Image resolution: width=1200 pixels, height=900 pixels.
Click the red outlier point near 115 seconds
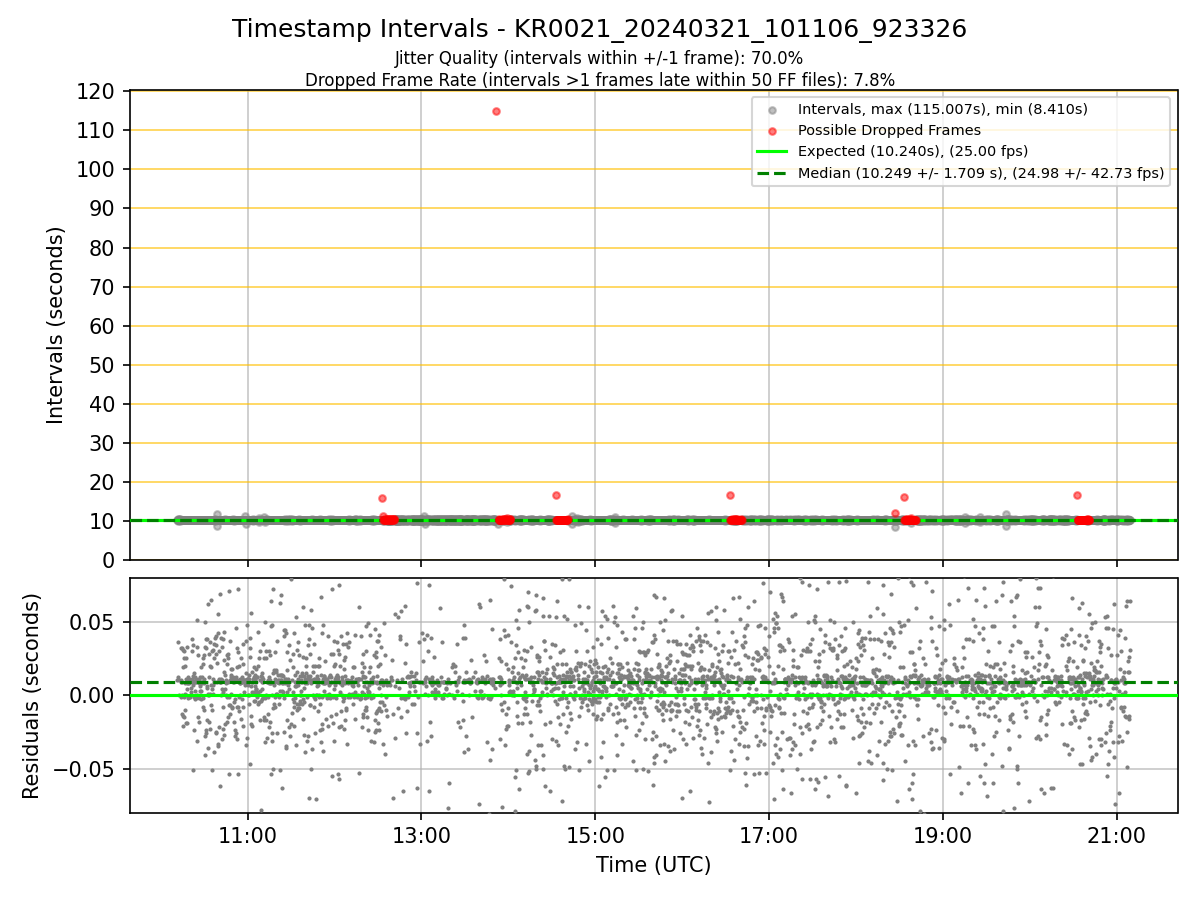click(x=496, y=111)
